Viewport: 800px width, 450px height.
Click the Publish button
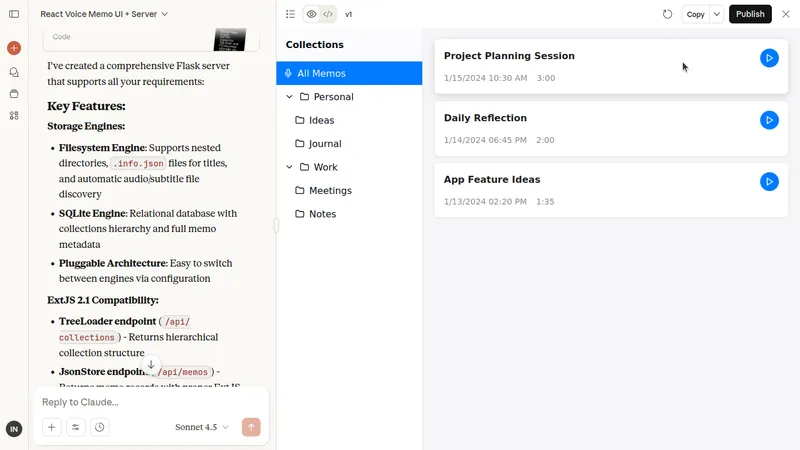click(x=750, y=14)
